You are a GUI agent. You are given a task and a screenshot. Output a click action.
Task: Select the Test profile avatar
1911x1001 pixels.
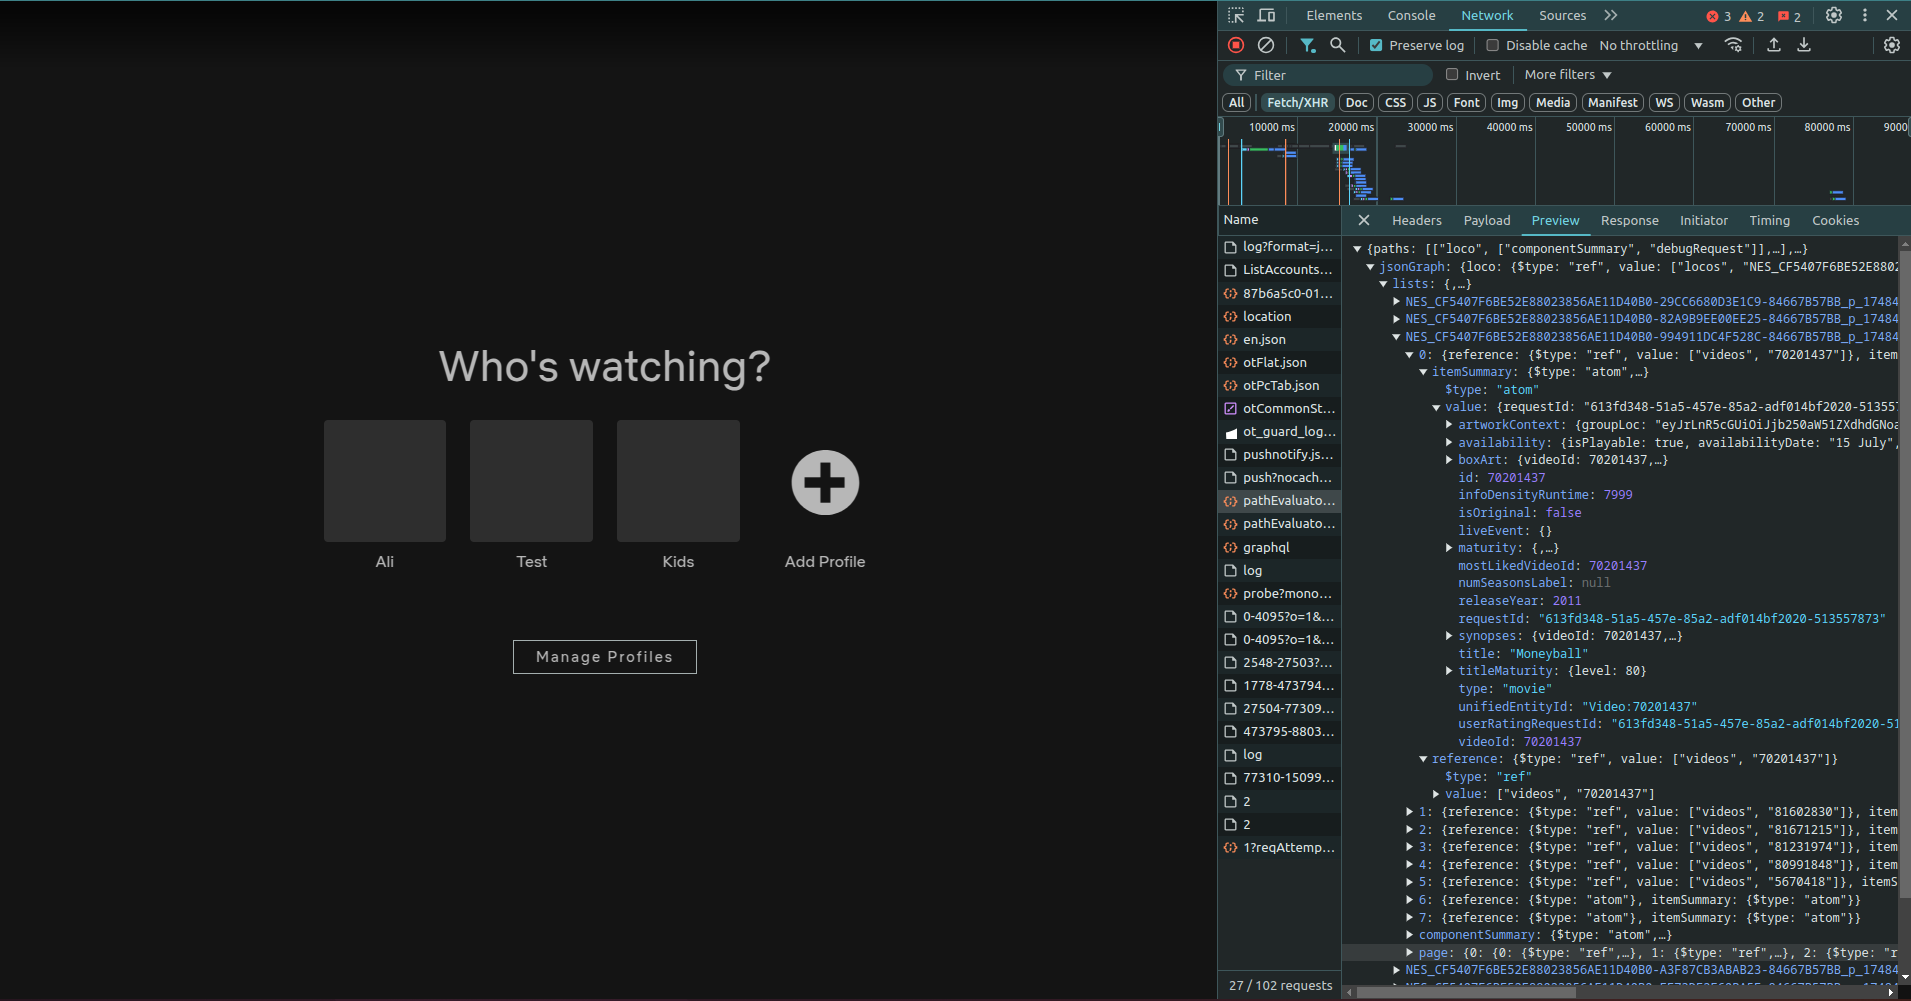coord(531,481)
